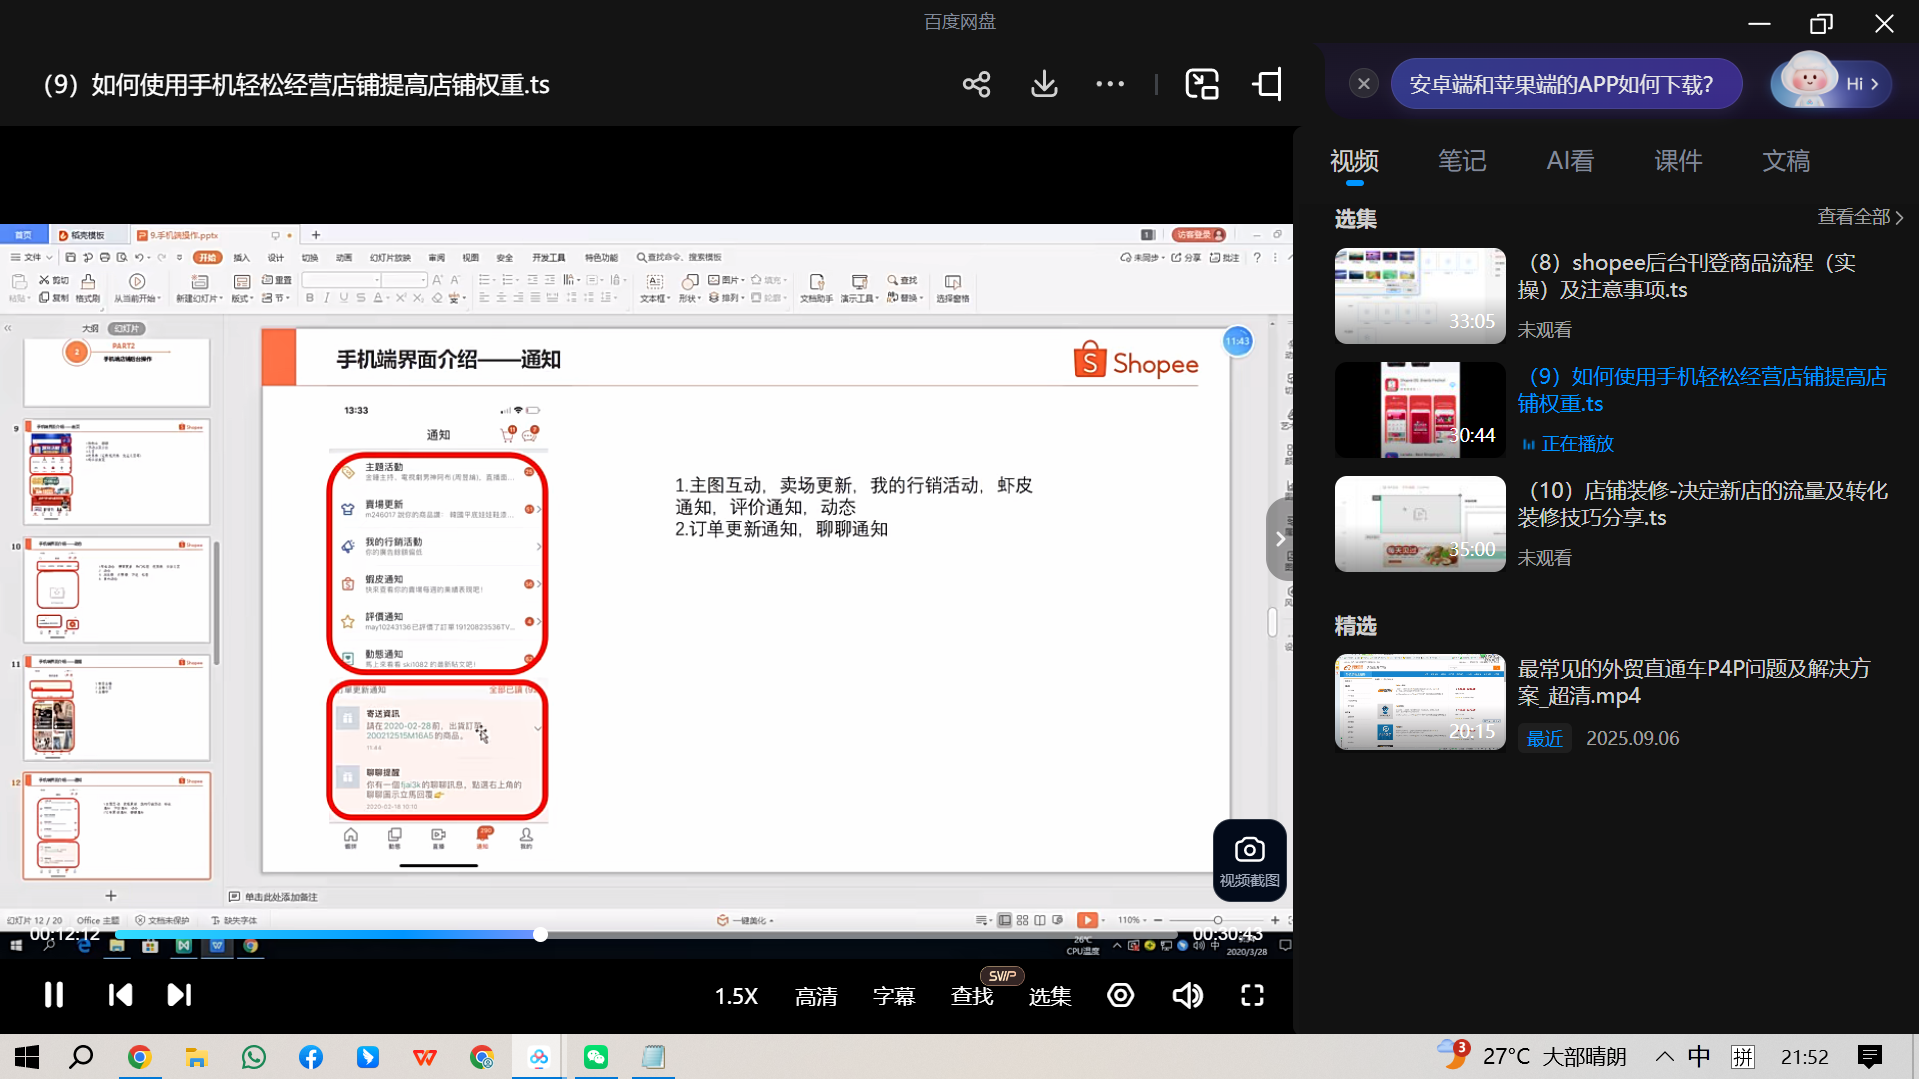Click the video progress bar handle

pos(540,934)
